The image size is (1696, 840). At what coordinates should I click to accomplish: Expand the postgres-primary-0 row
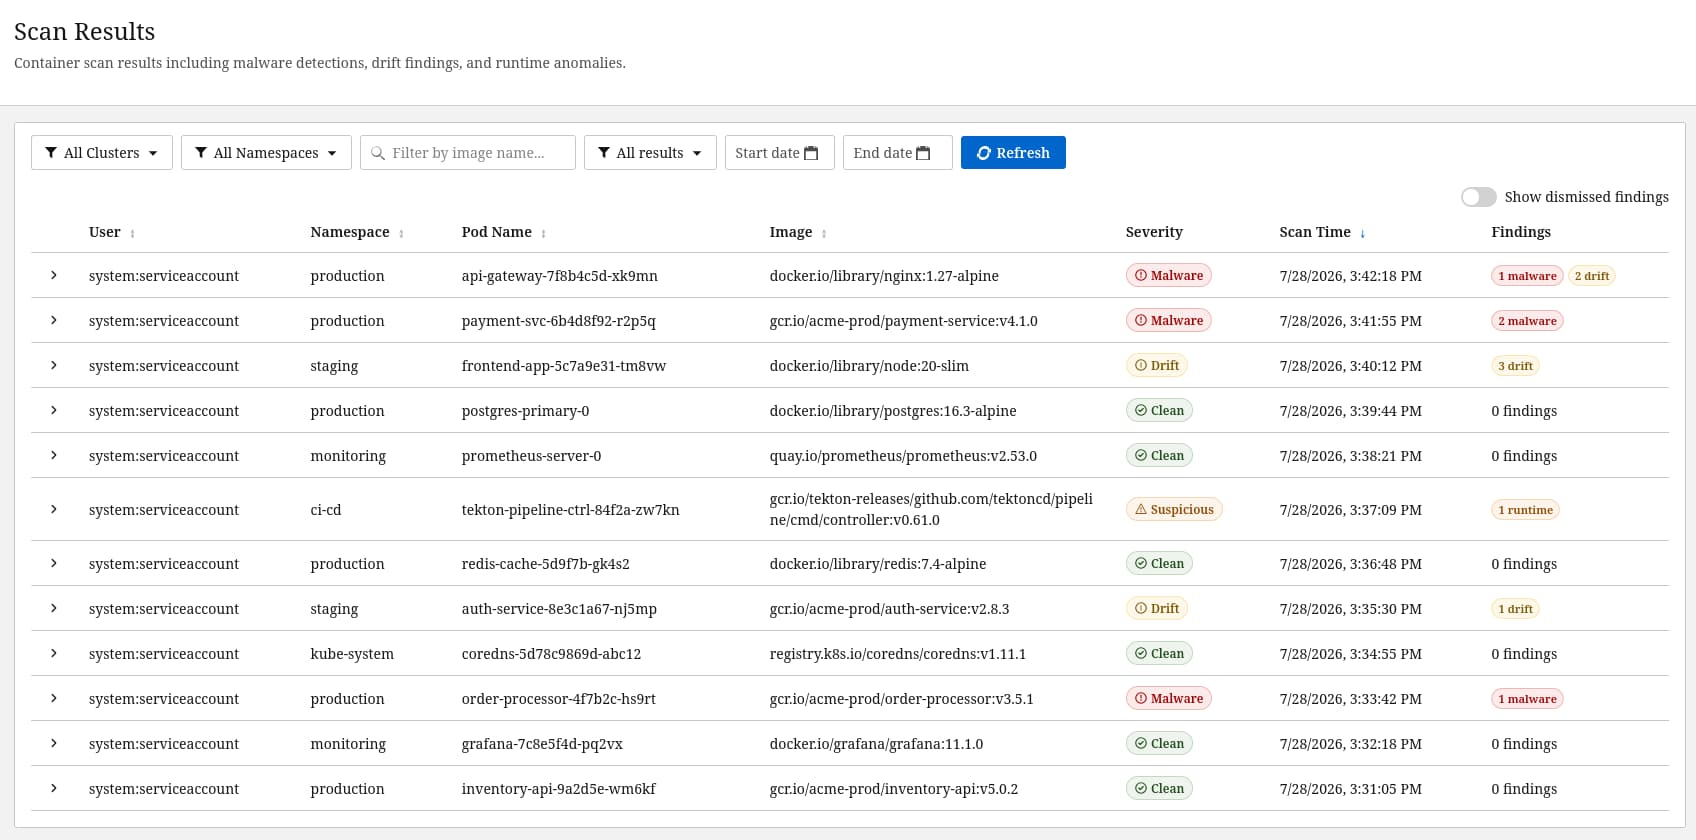54,410
